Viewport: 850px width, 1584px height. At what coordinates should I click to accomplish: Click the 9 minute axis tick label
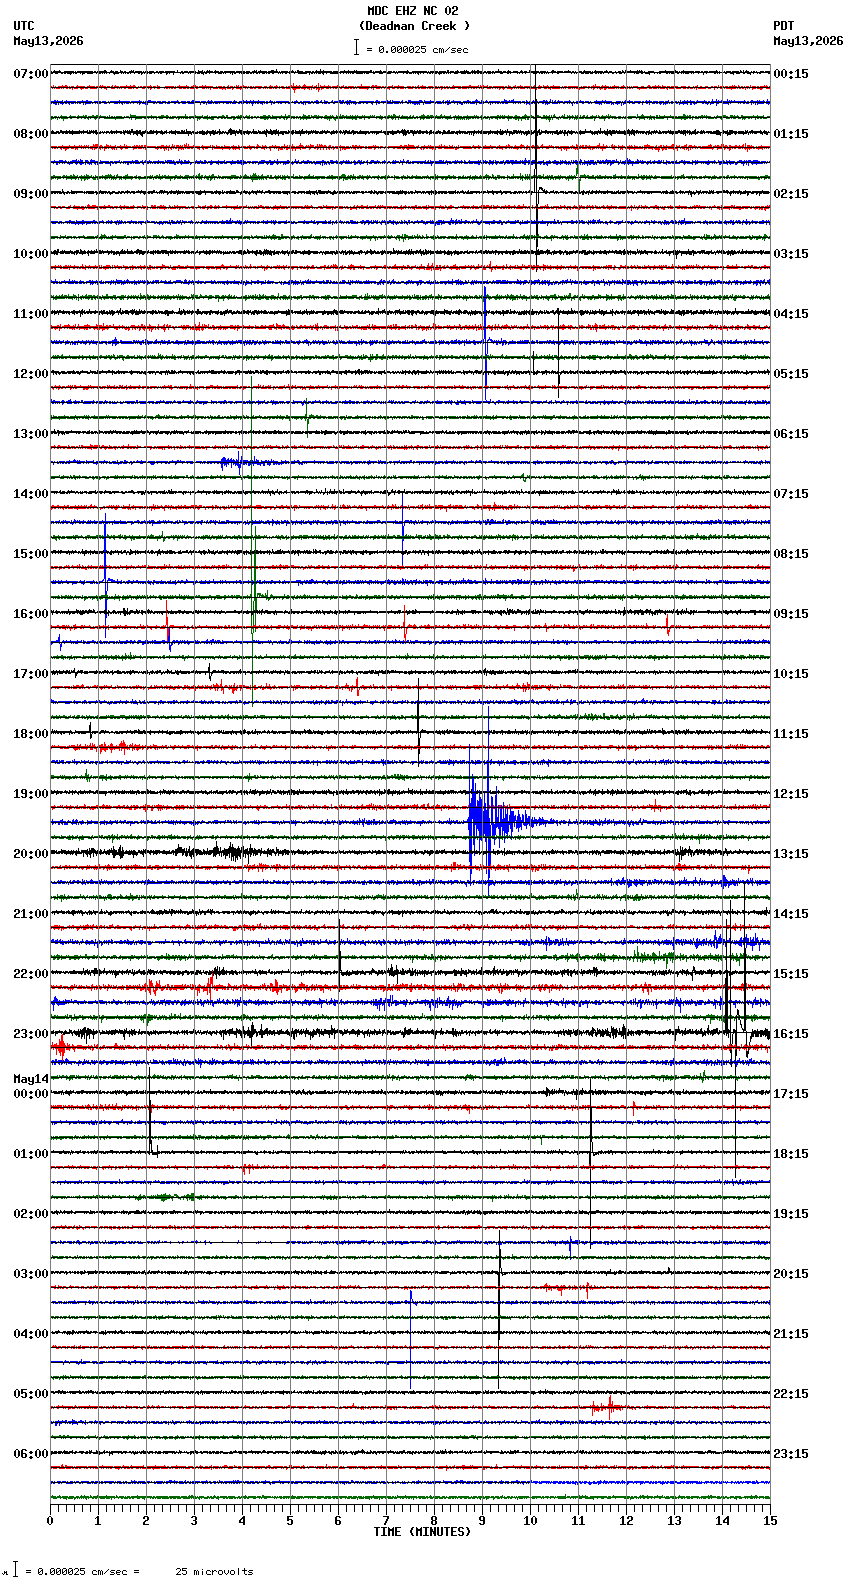pos(482,1521)
